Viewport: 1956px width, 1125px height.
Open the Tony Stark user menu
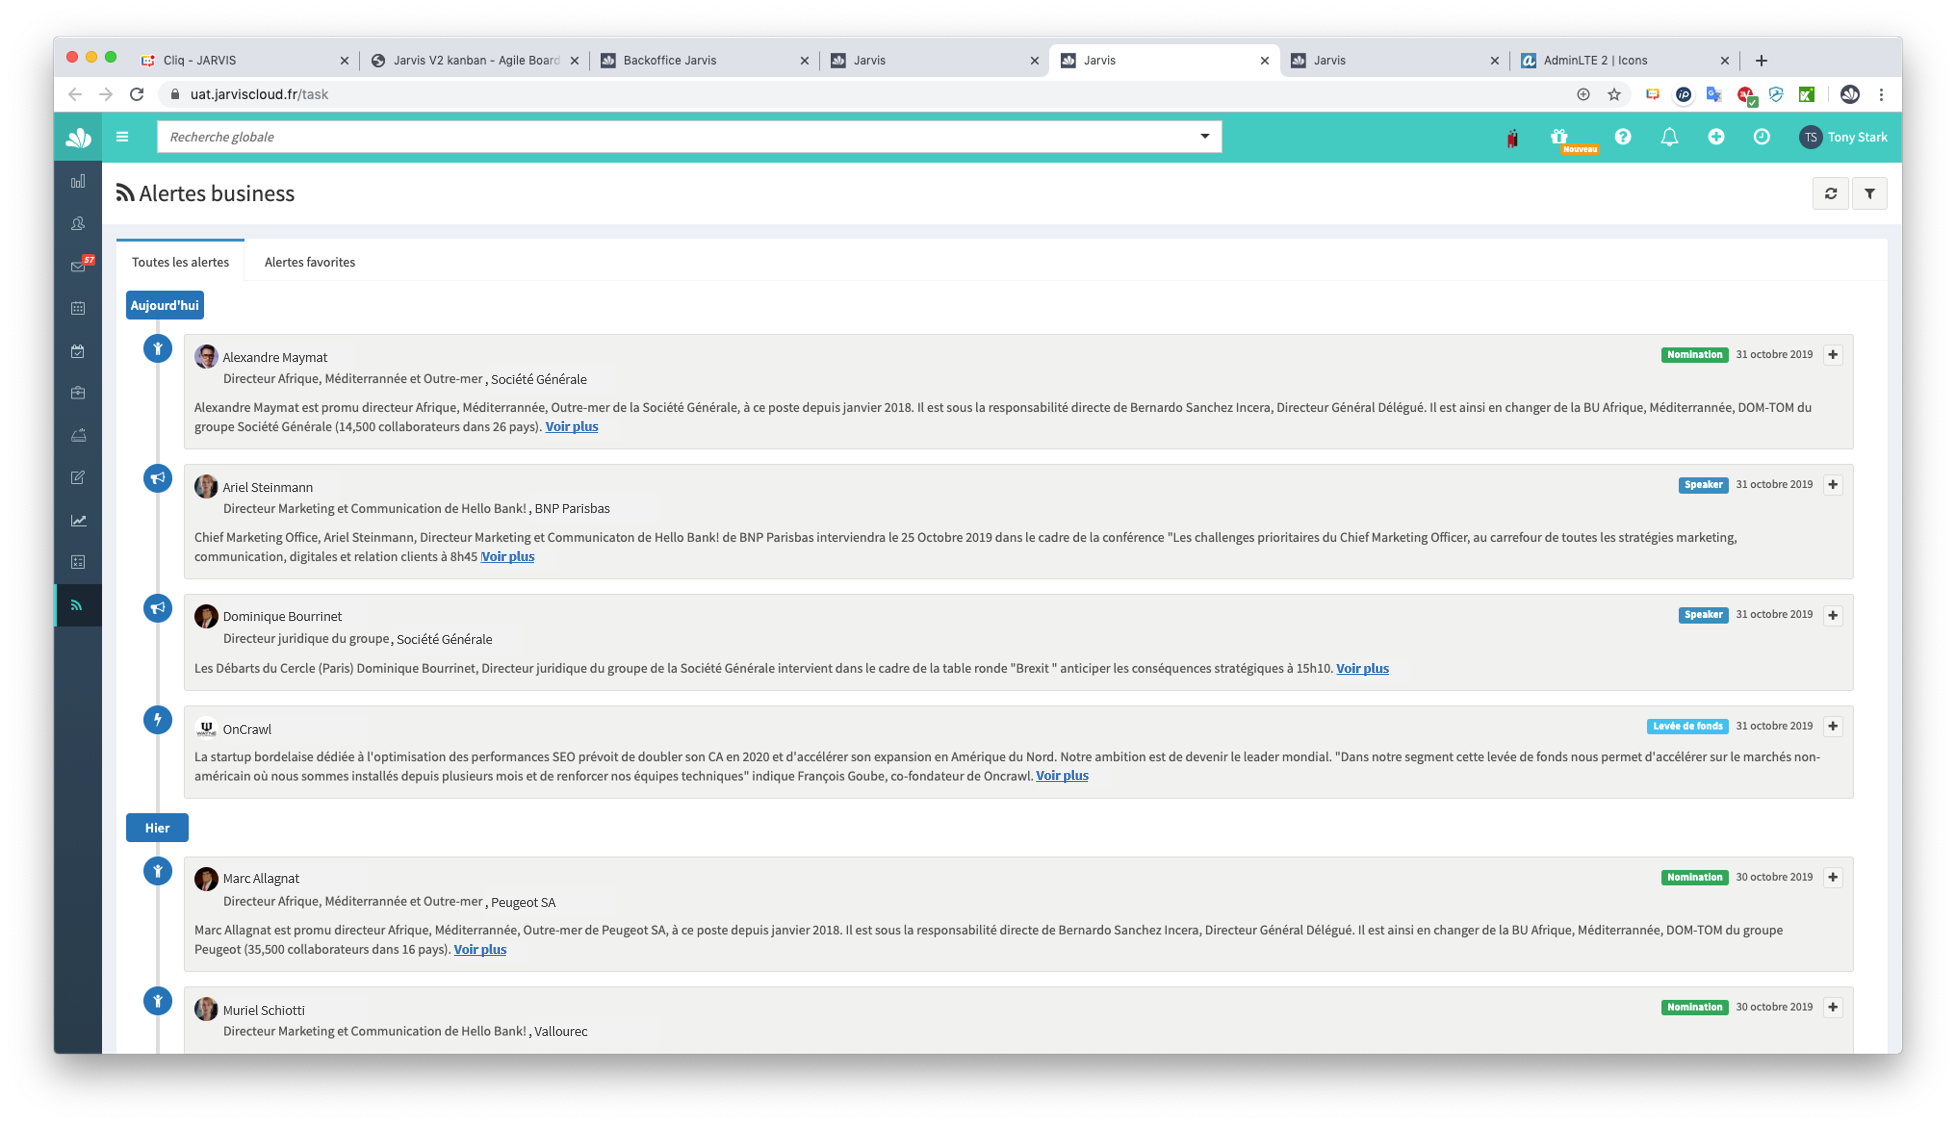point(1843,137)
